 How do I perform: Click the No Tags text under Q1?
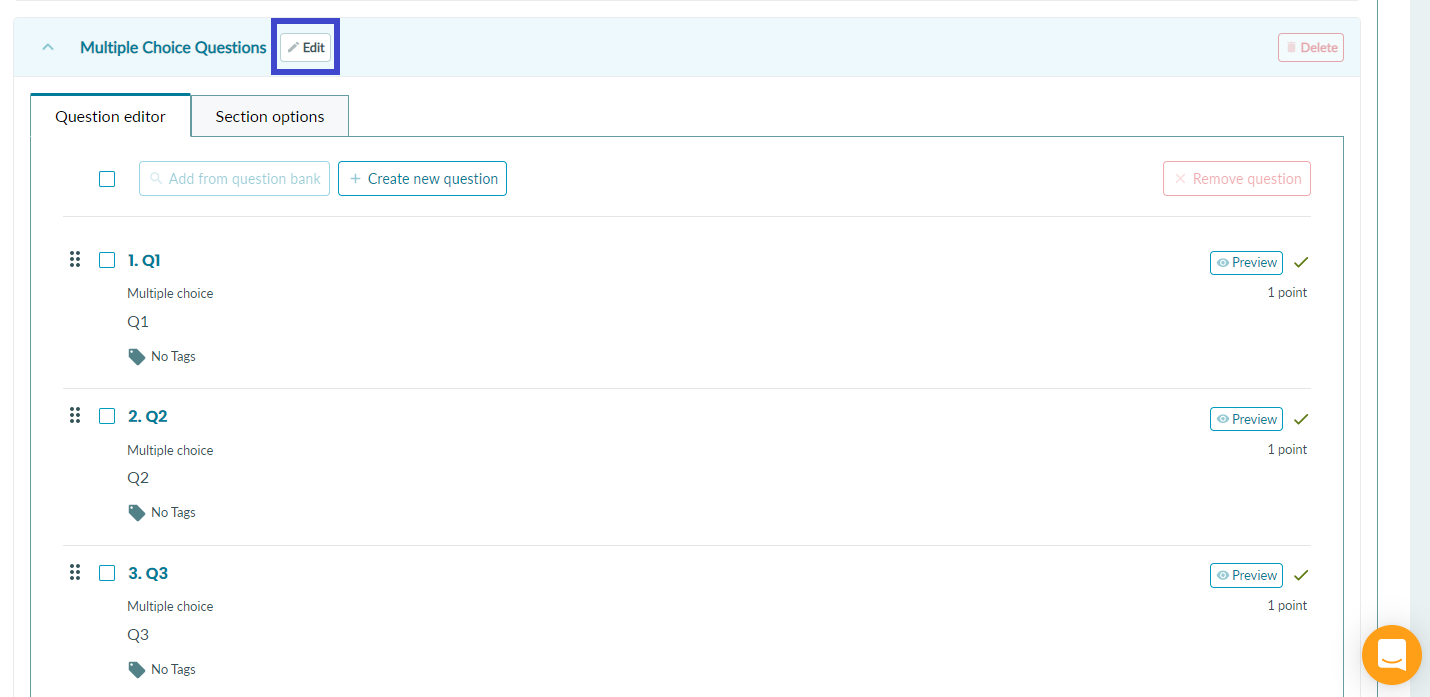pos(173,356)
